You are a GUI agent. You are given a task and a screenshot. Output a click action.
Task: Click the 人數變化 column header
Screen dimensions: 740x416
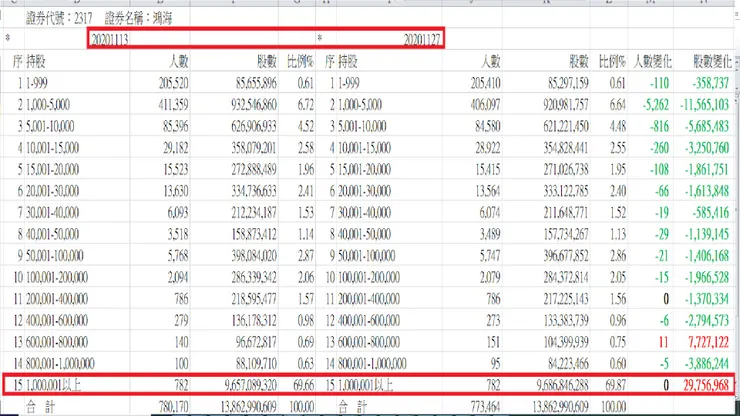pos(652,61)
